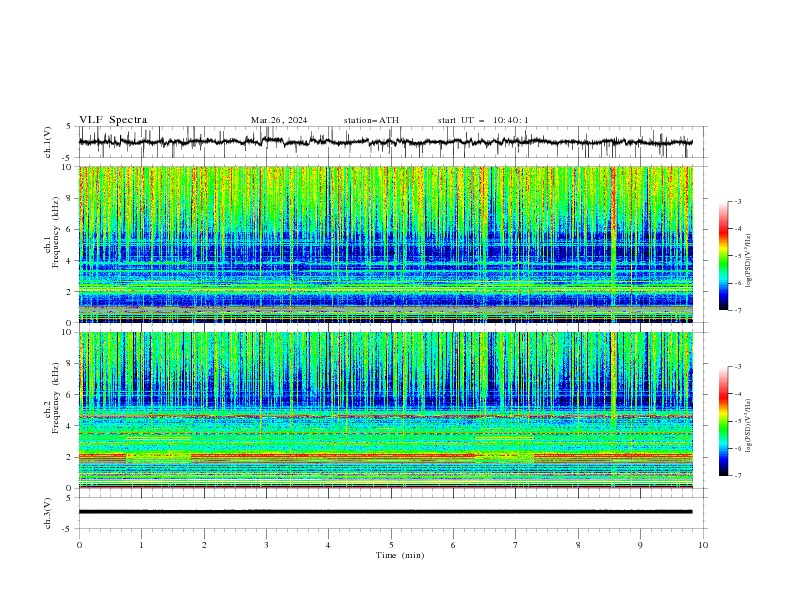Click the upper color bar "-5" tick label

pos(737,256)
